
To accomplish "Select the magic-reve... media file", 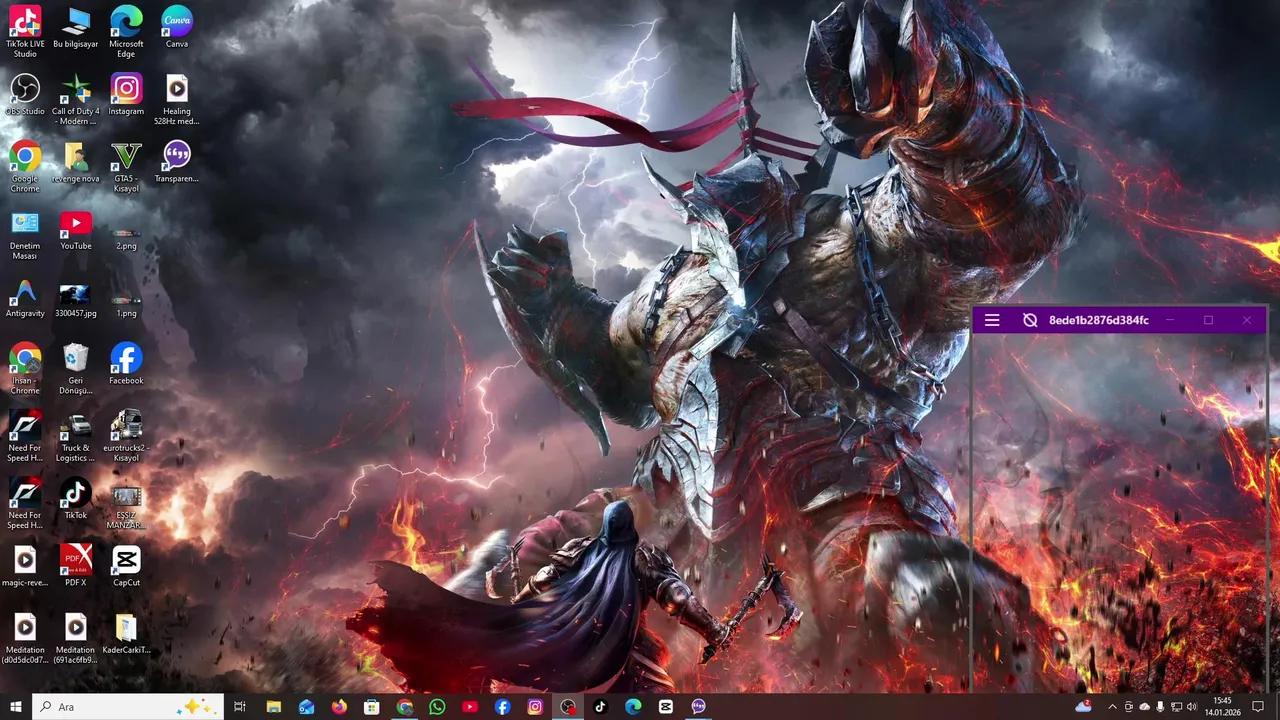I will [25, 566].
